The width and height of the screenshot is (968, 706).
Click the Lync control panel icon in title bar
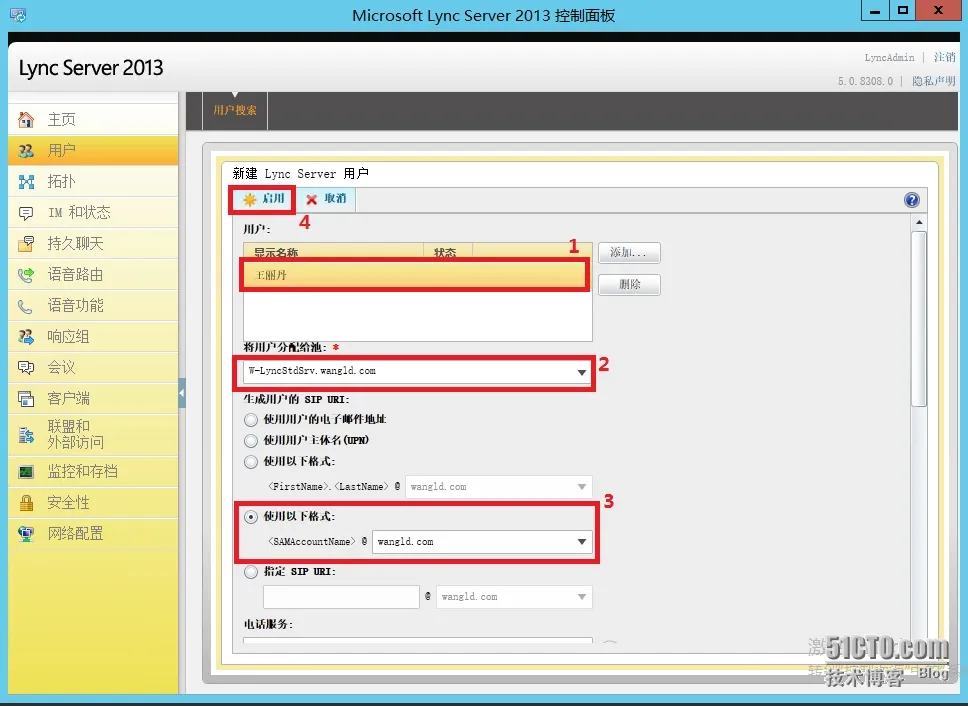[18, 15]
